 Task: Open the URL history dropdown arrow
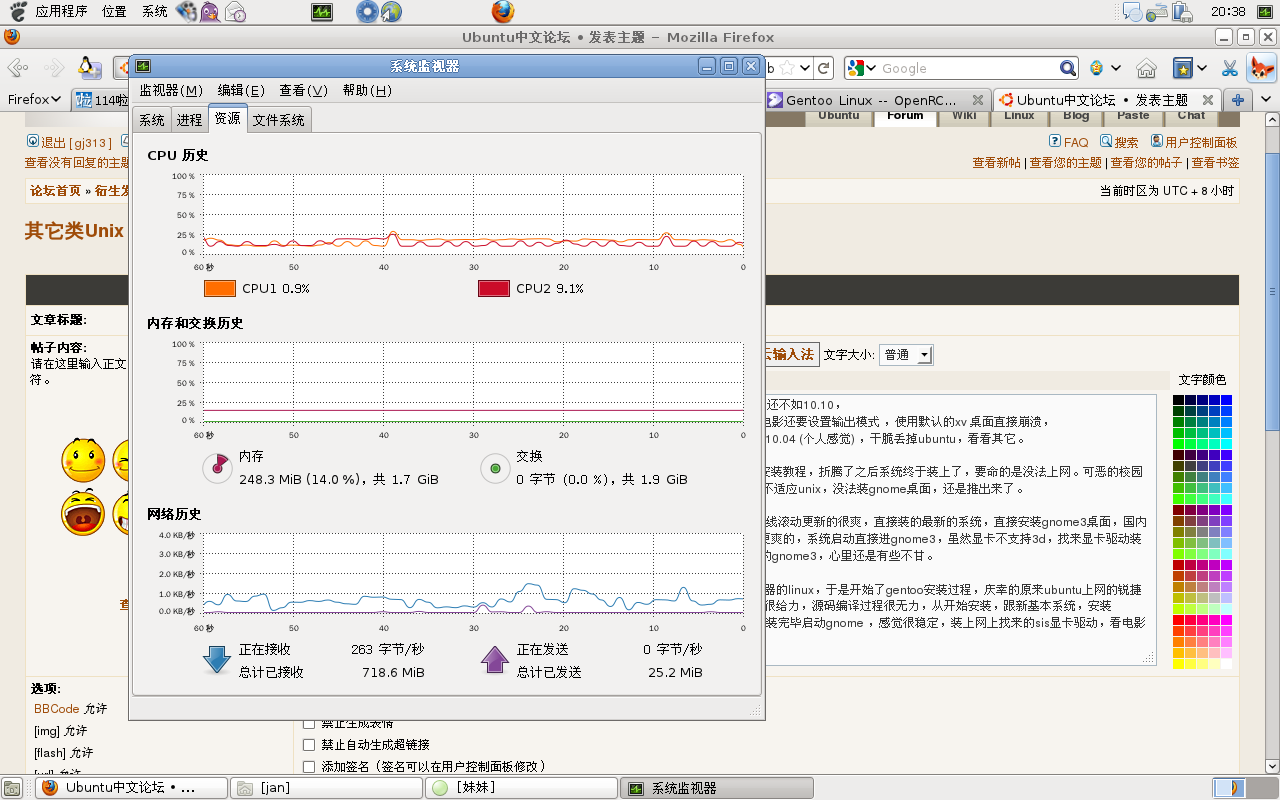click(x=806, y=68)
